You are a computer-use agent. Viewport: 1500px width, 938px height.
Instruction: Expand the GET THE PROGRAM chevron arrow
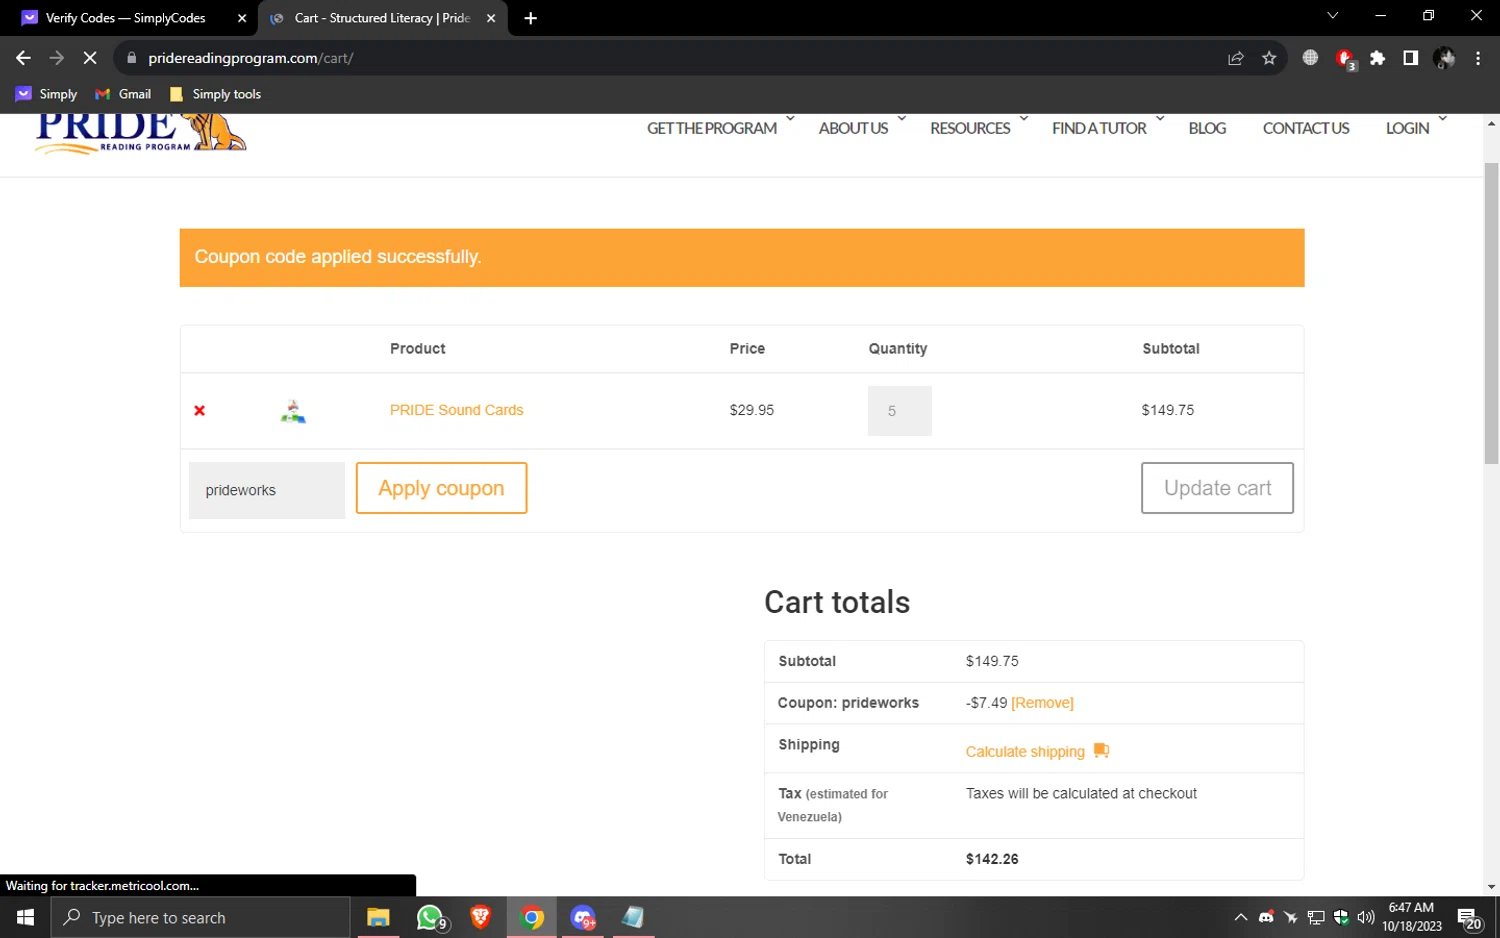pos(790,118)
